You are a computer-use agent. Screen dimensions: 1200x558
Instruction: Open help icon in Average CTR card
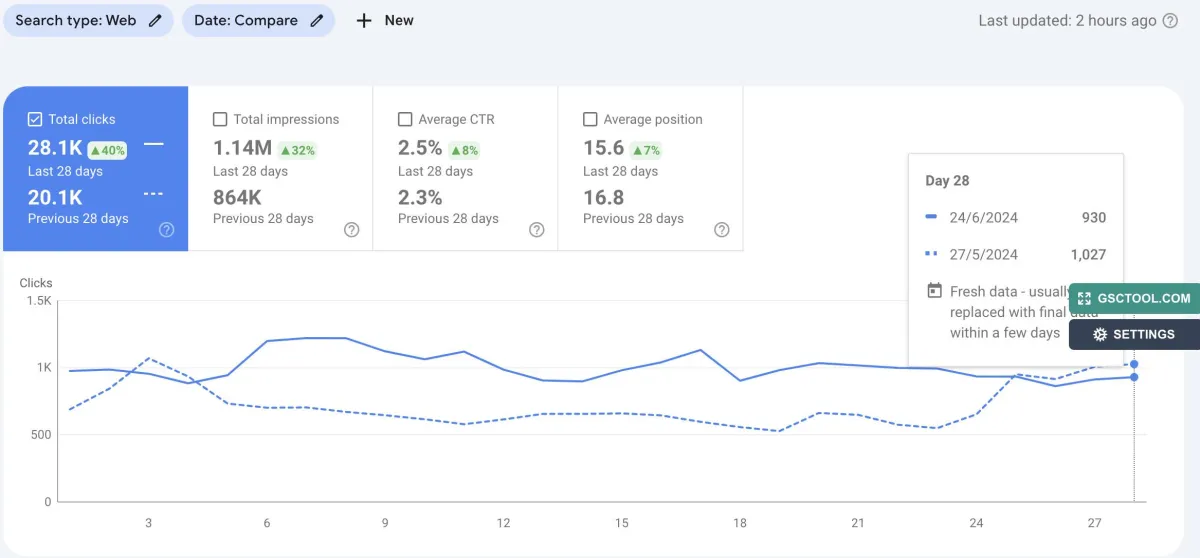537,229
